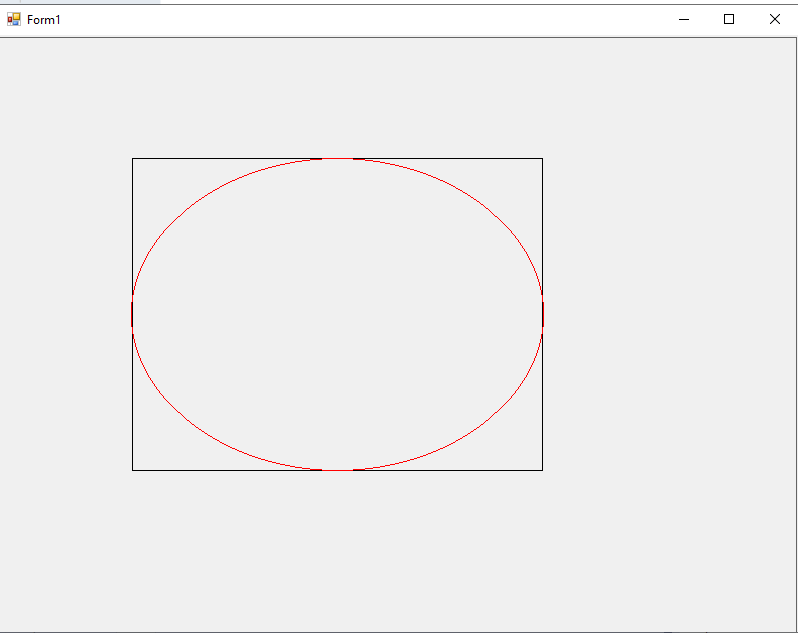Click the Form1 application icon in title bar
Image resolution: width=798 pixels, height=633 pixels.
[x=14, y=19]
